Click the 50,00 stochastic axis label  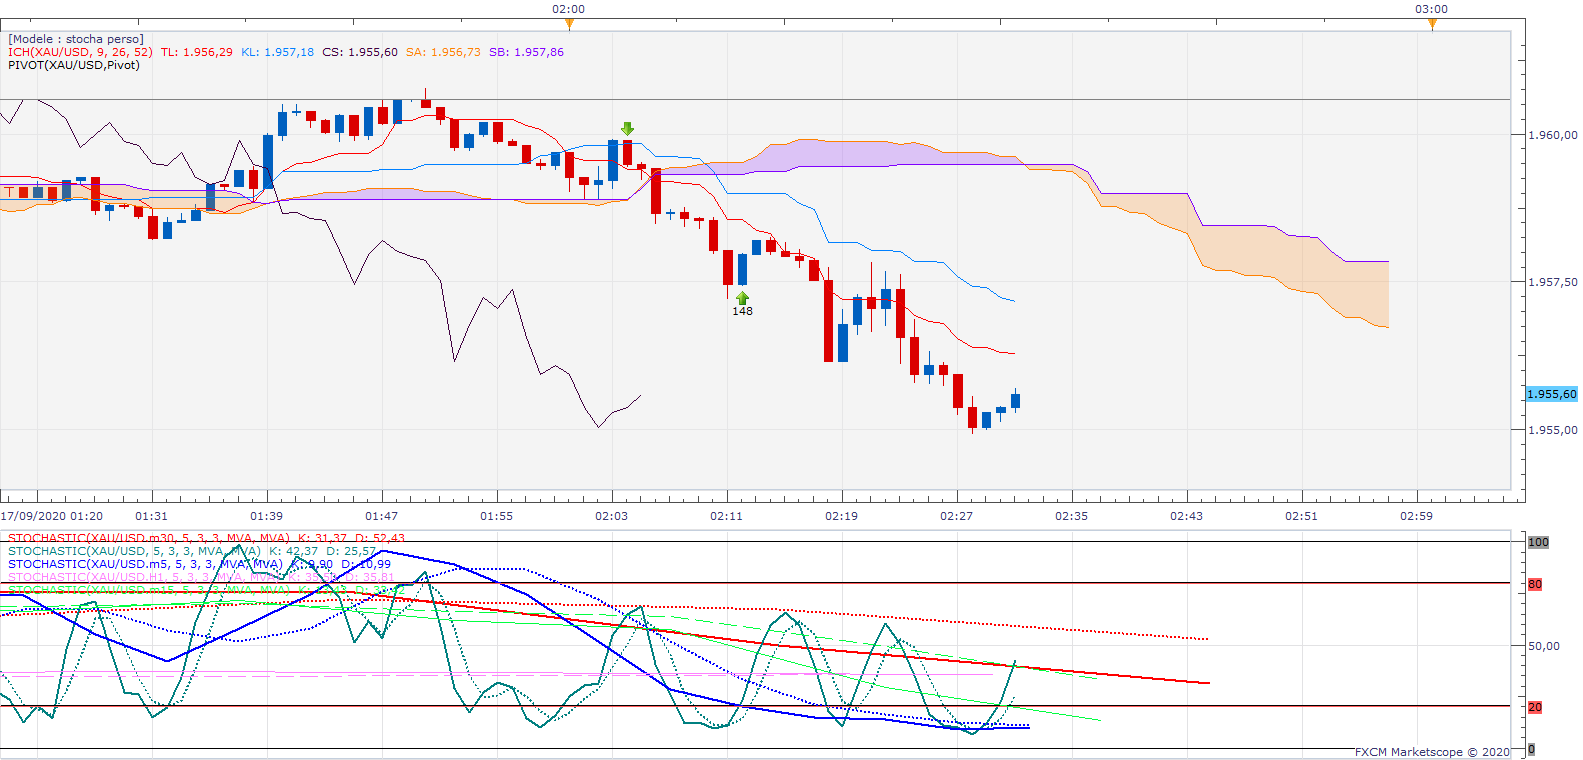(1544, 646)
